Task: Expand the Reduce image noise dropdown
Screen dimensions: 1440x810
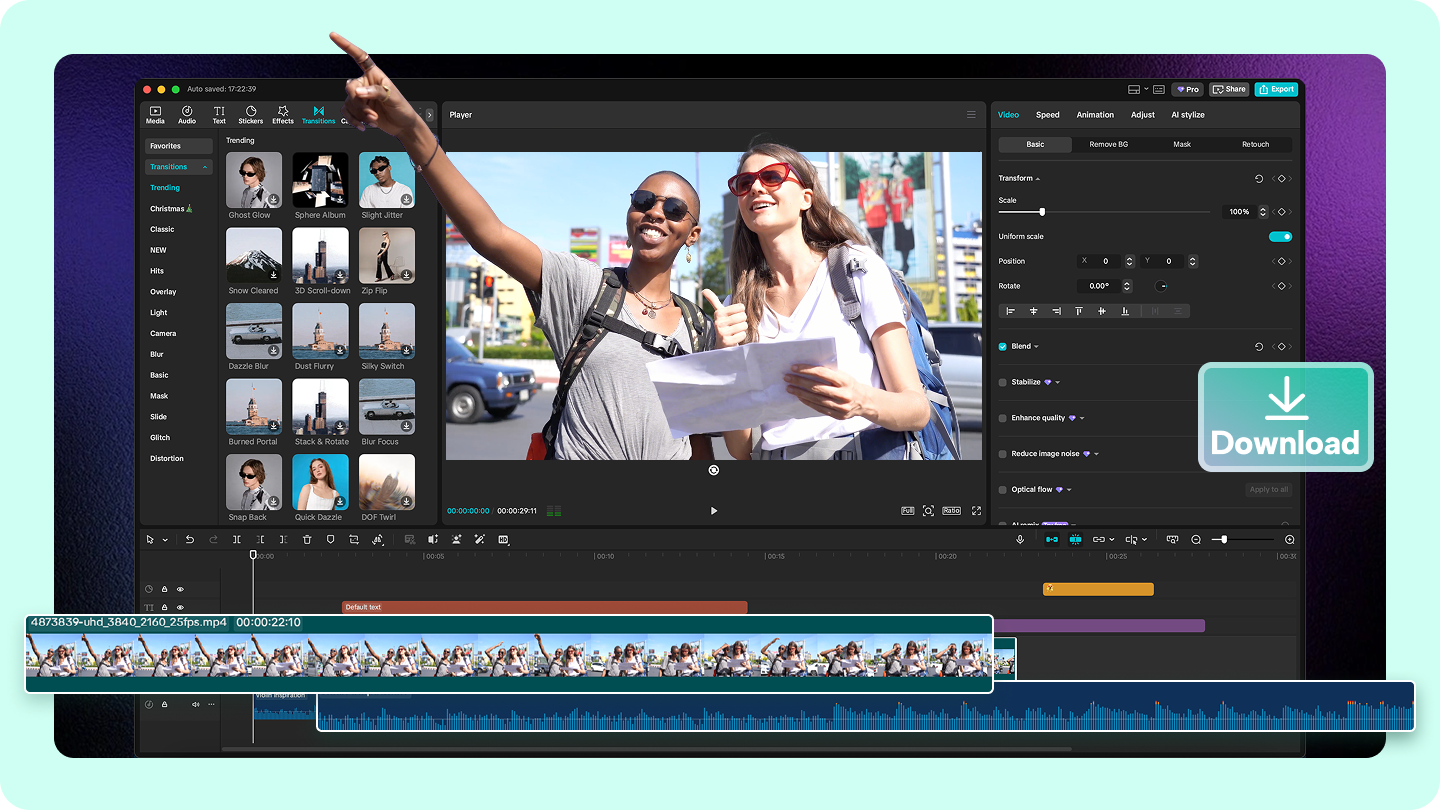Action: pos(1096,453)
